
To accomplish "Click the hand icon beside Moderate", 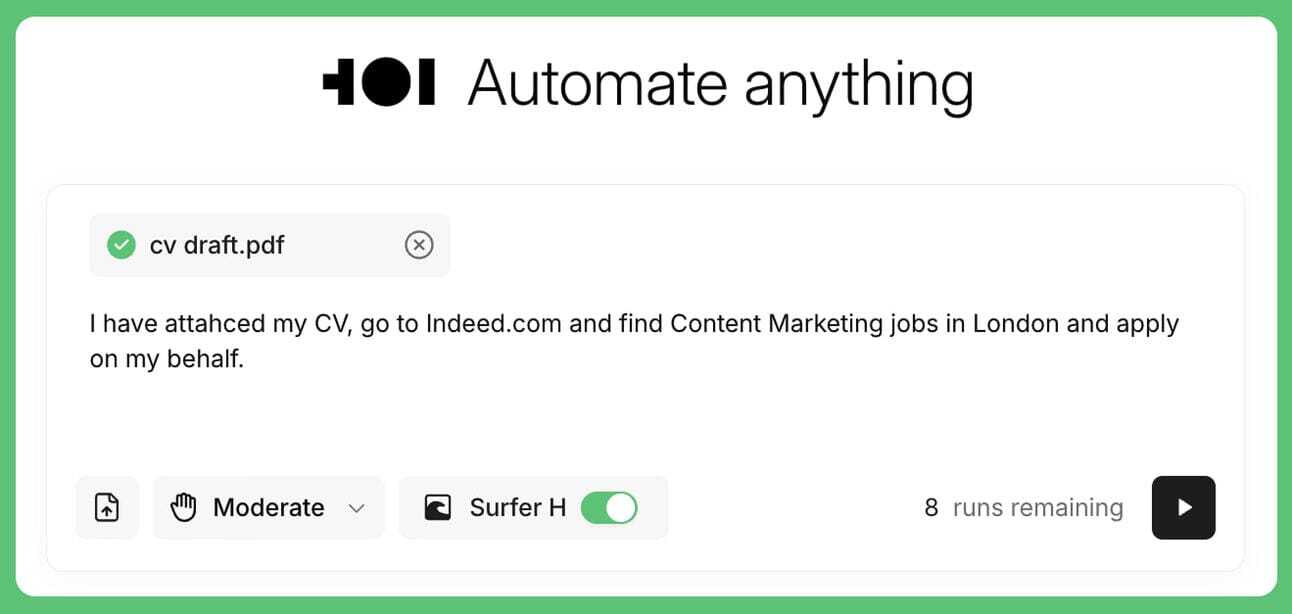I will click(183, 507).
